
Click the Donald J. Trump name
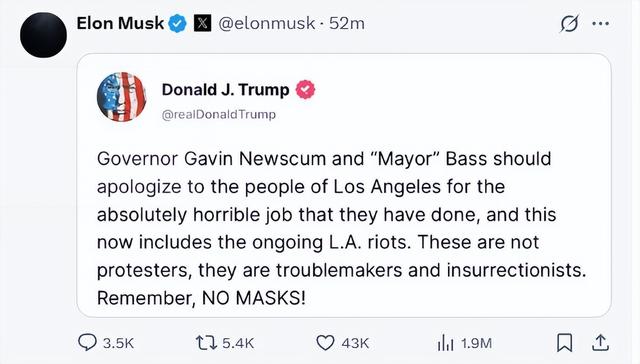click(x=225, y=90)
